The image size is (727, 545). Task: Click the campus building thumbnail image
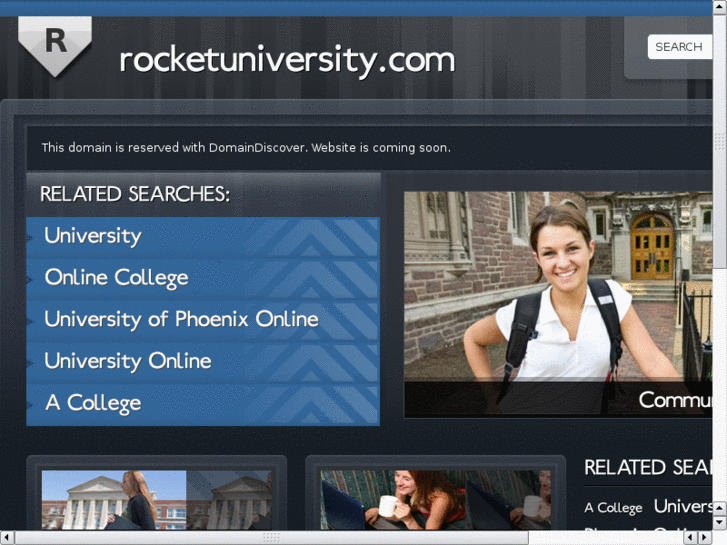[x=157, y=500]
